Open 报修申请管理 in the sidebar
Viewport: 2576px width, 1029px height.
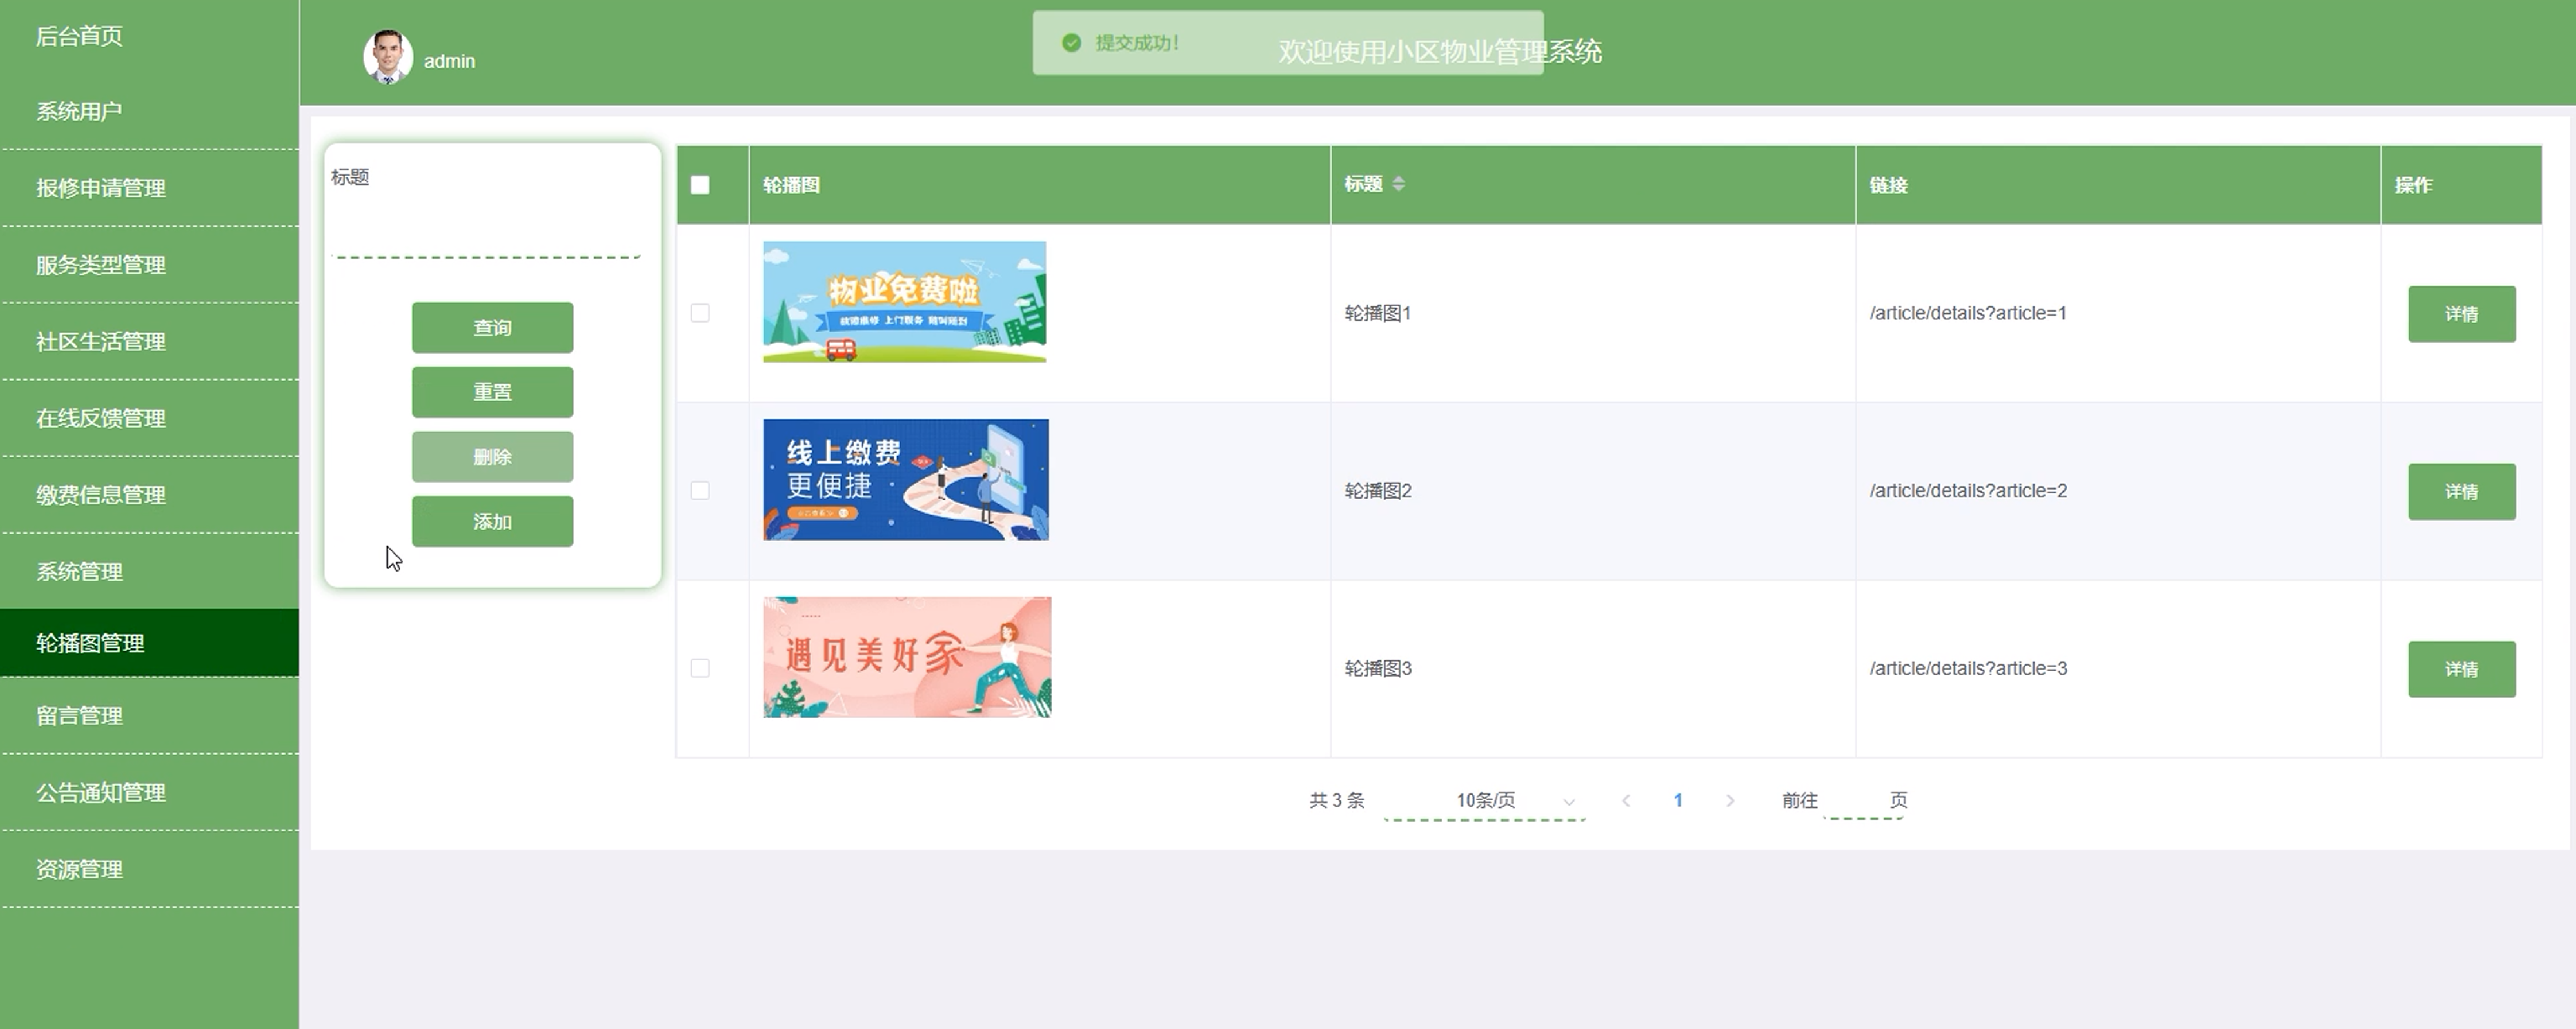click(101, 188)
